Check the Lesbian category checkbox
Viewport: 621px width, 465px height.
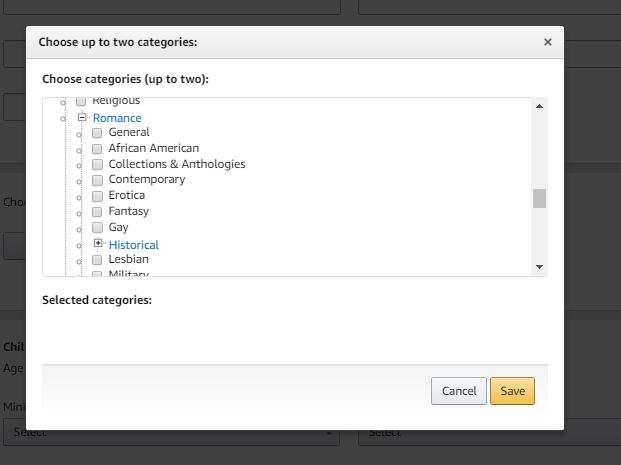[x=98, y=260]
